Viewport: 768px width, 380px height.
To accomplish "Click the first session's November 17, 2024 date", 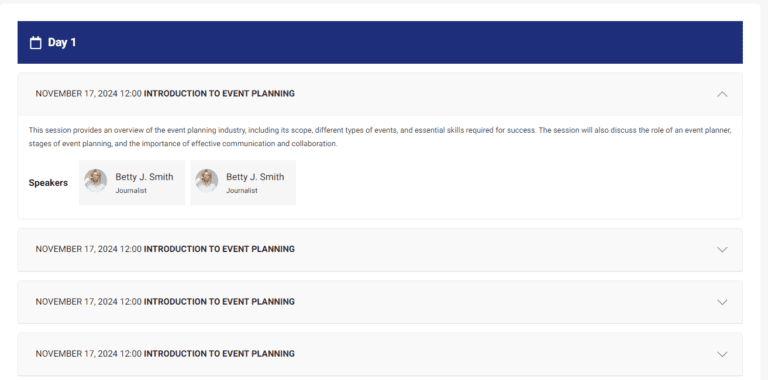I will click(x=76, y=94).
